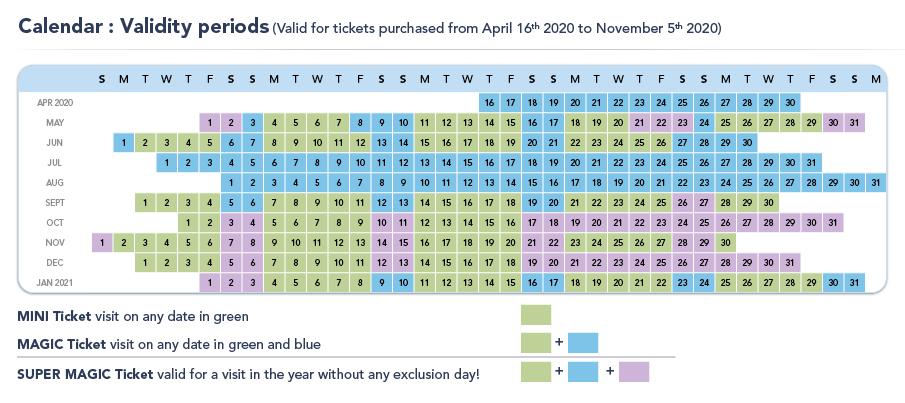Click the green swatch in SUPER MAGIC row
Screen dimensions: 905x403
click(536, 372)
